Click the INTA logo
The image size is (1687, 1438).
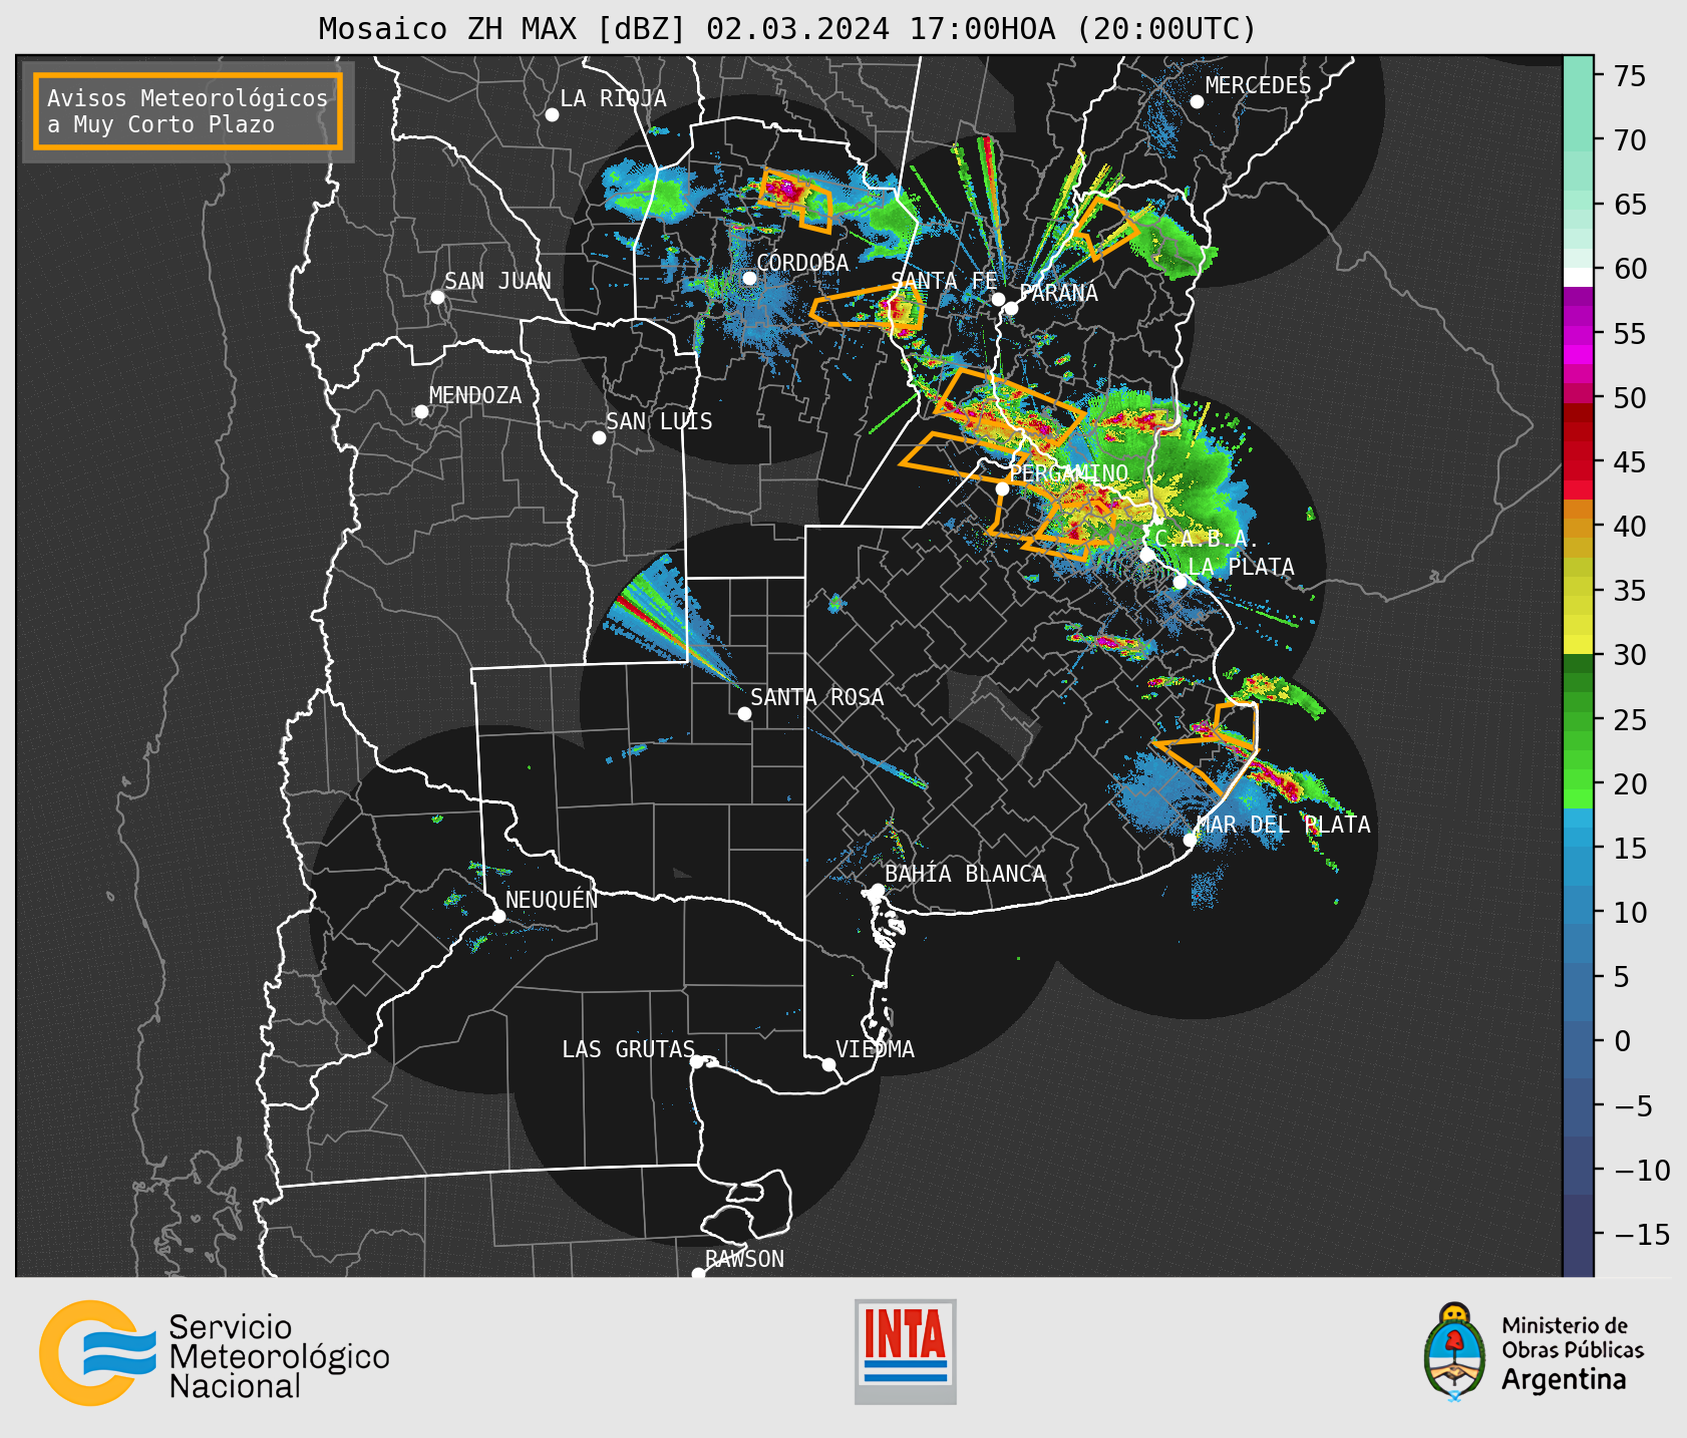[x=905, y=1351]
